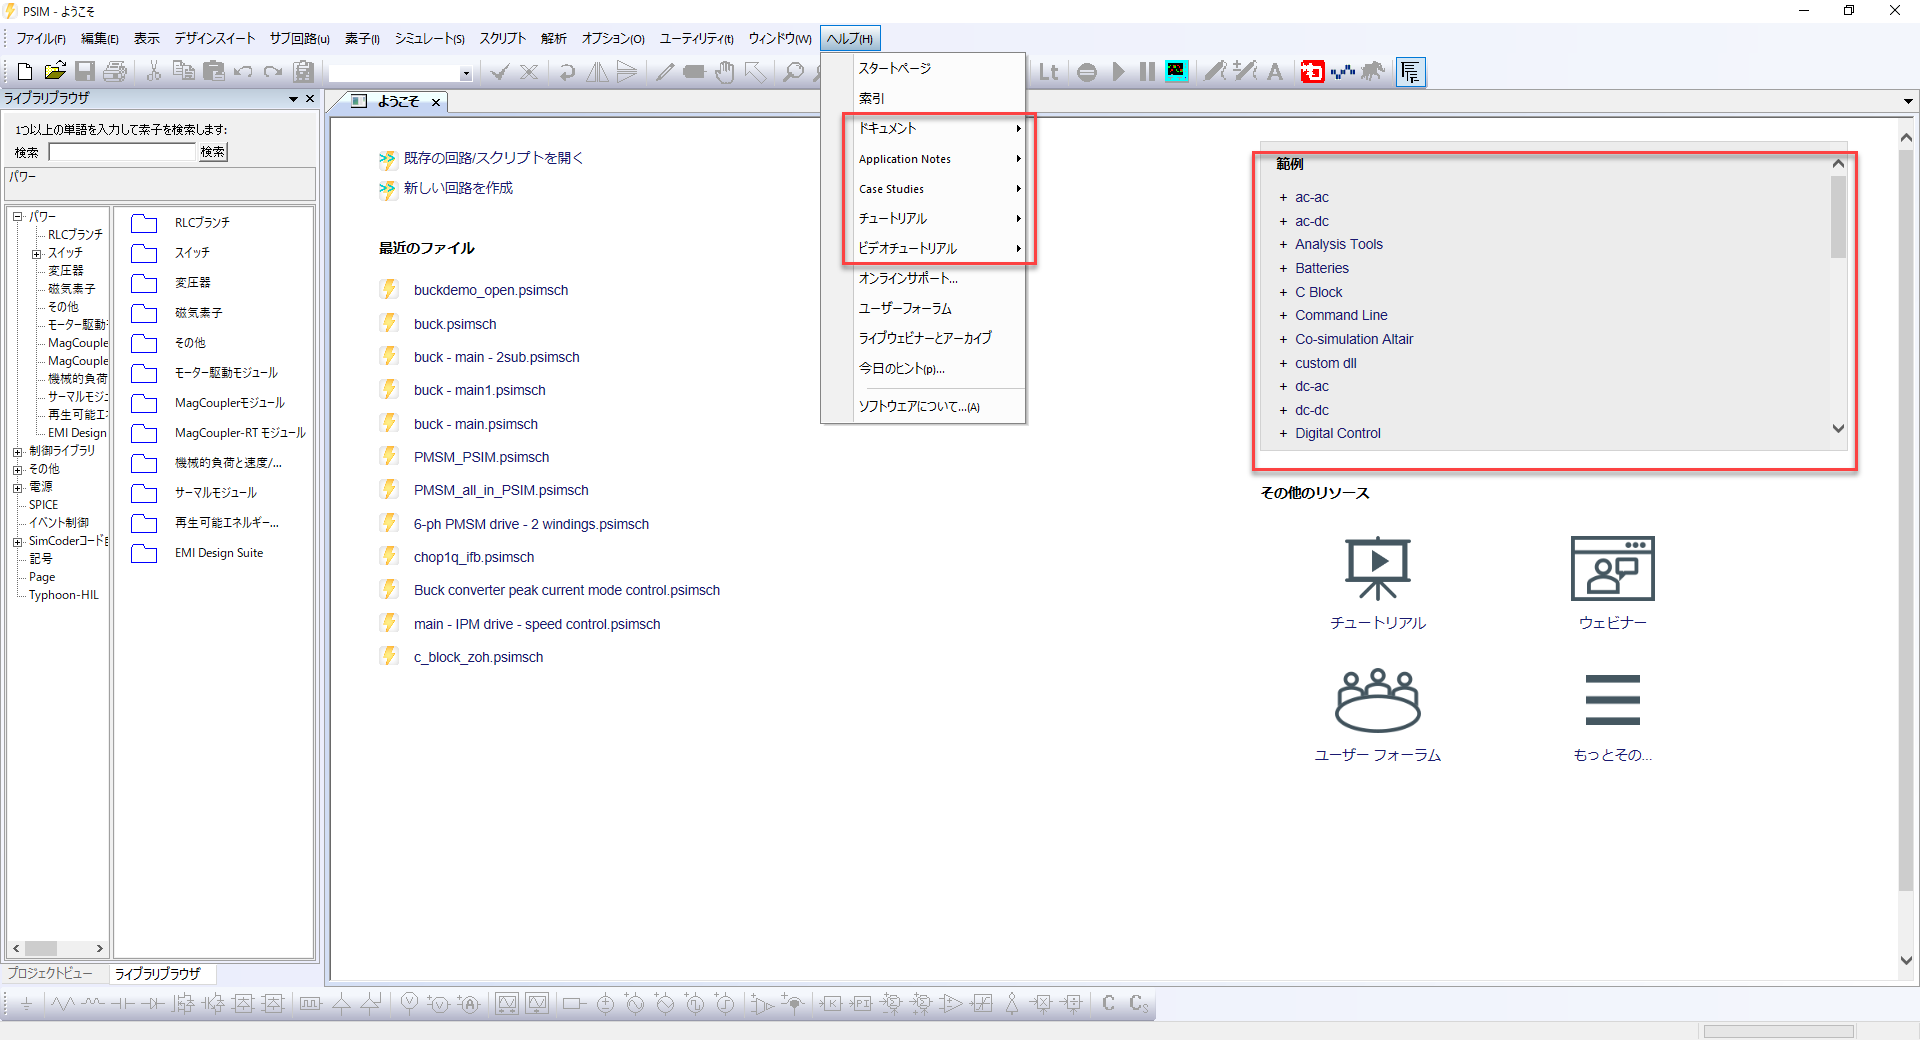Open the toolbar combo box dropdown

pos(466,73)
